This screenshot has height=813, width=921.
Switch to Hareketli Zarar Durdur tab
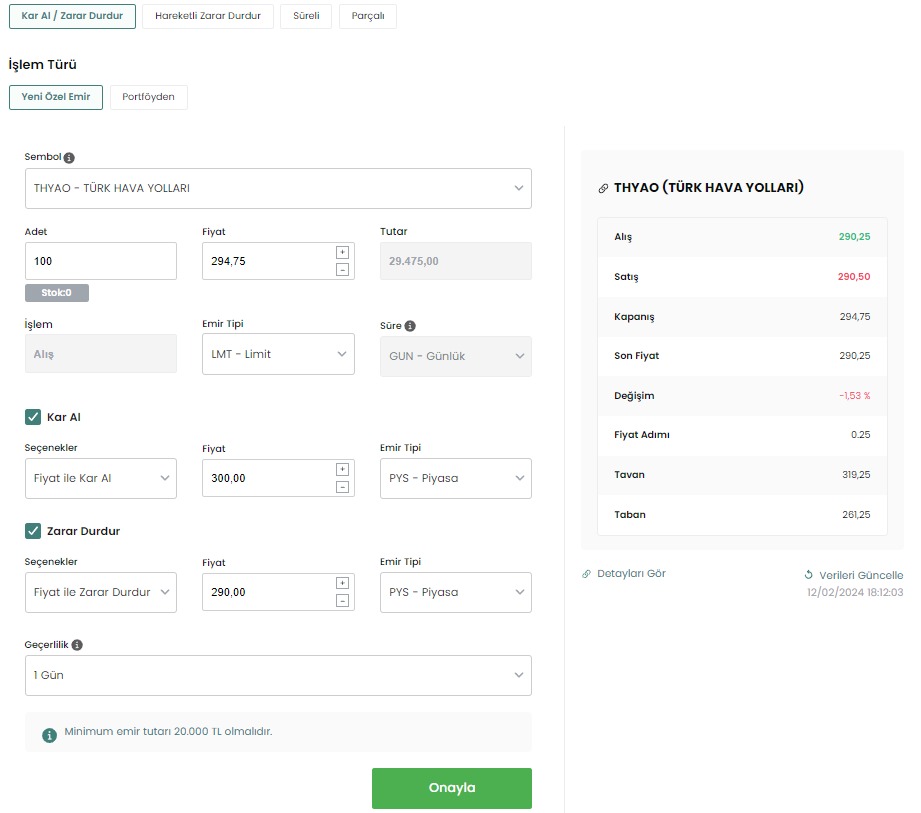point(208,16)
